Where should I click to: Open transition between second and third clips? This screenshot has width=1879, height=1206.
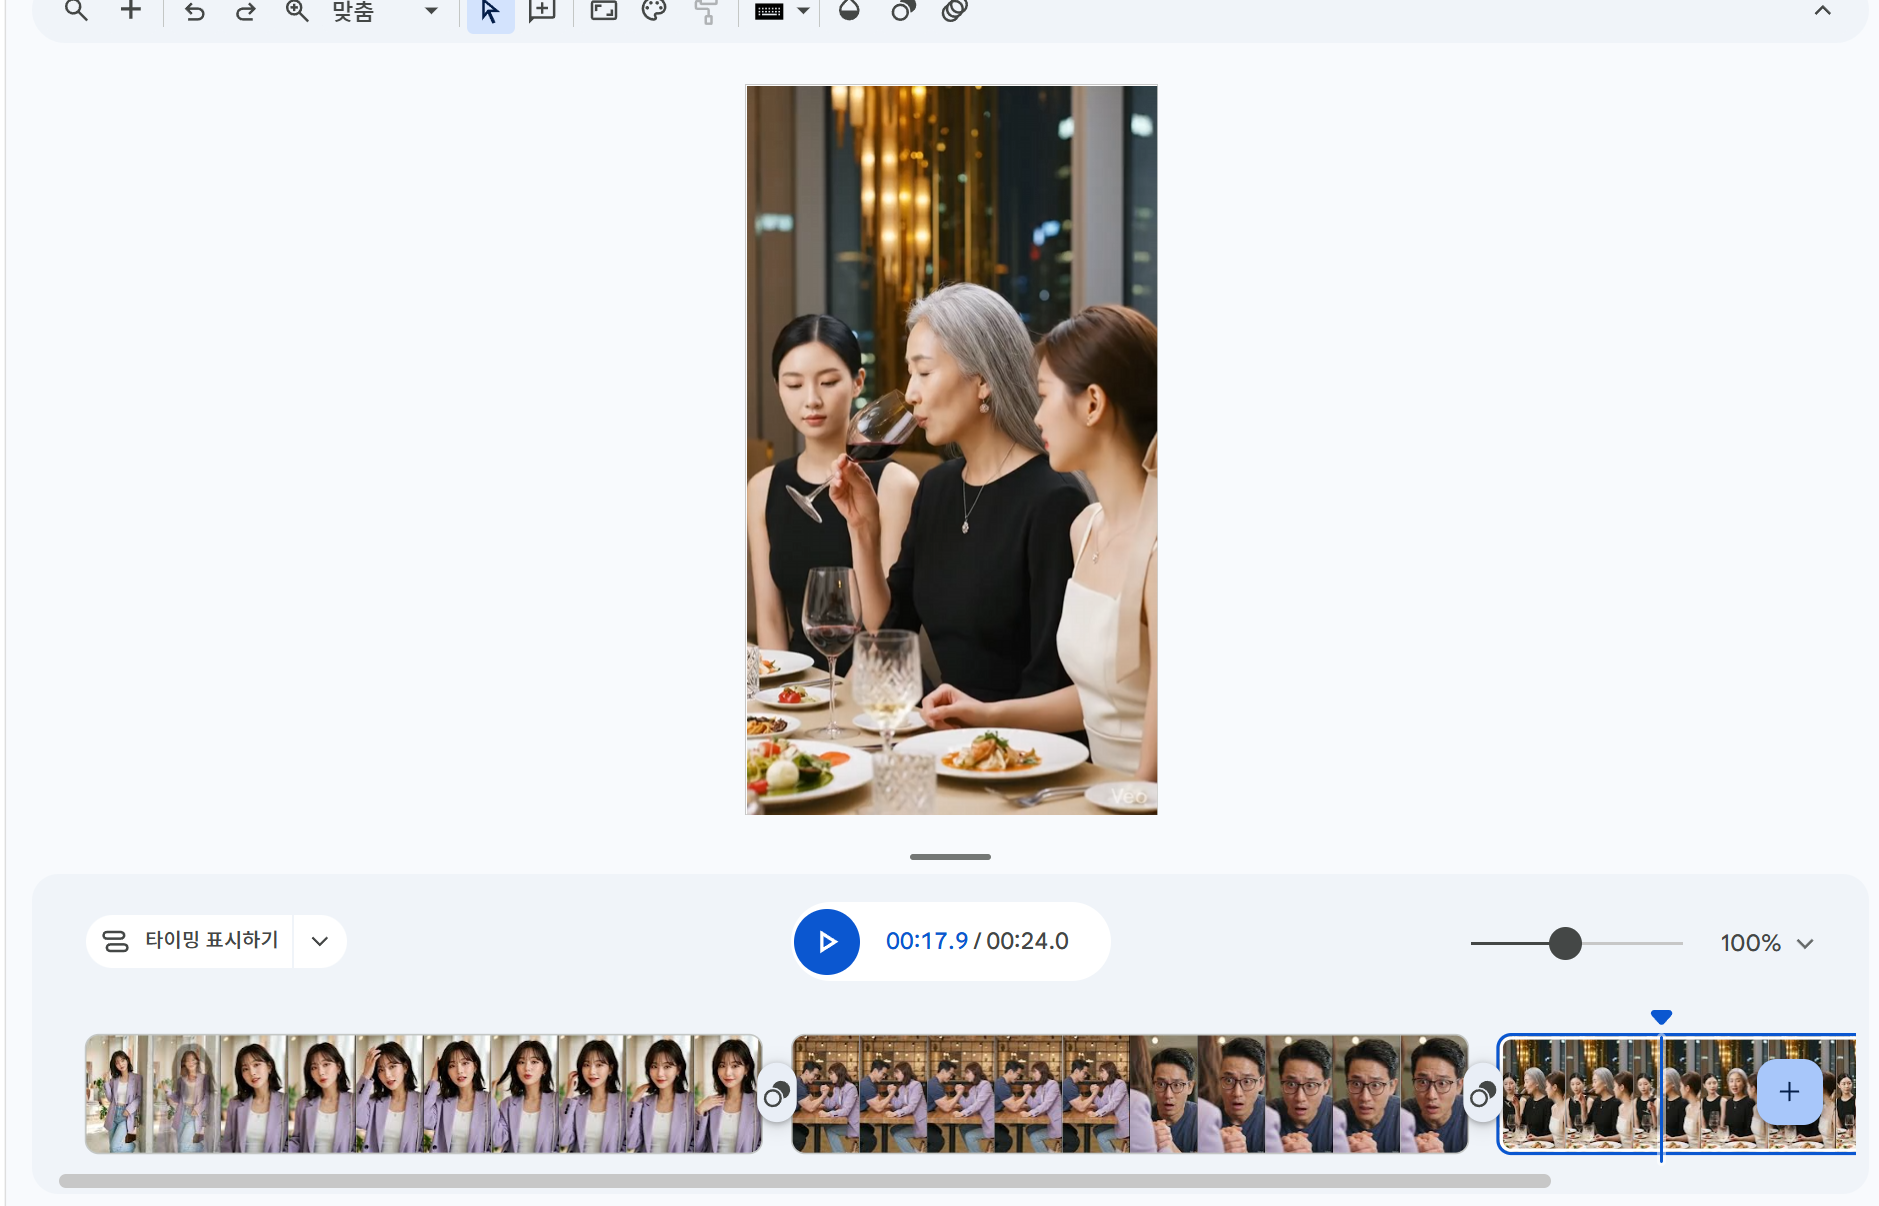point(1483,1095)
